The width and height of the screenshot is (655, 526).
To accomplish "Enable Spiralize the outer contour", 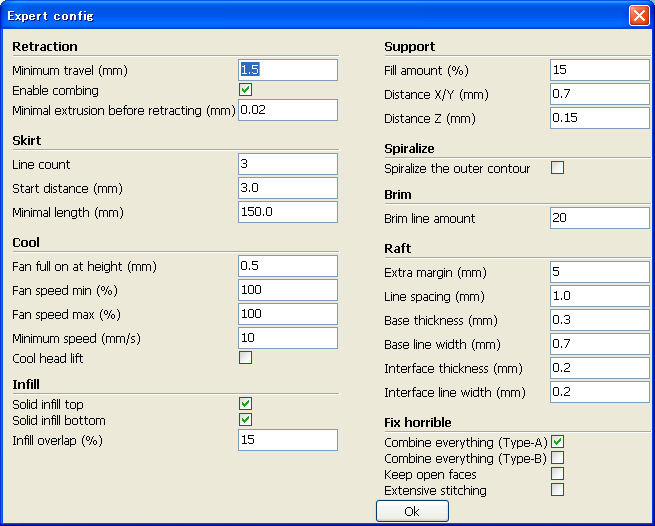I will click(557, 168).
